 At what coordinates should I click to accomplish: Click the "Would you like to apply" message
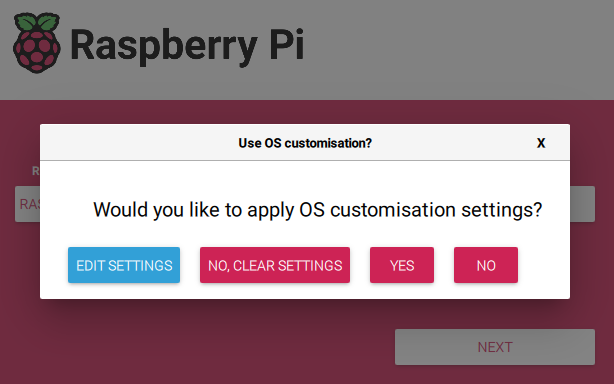click(318, 210)
